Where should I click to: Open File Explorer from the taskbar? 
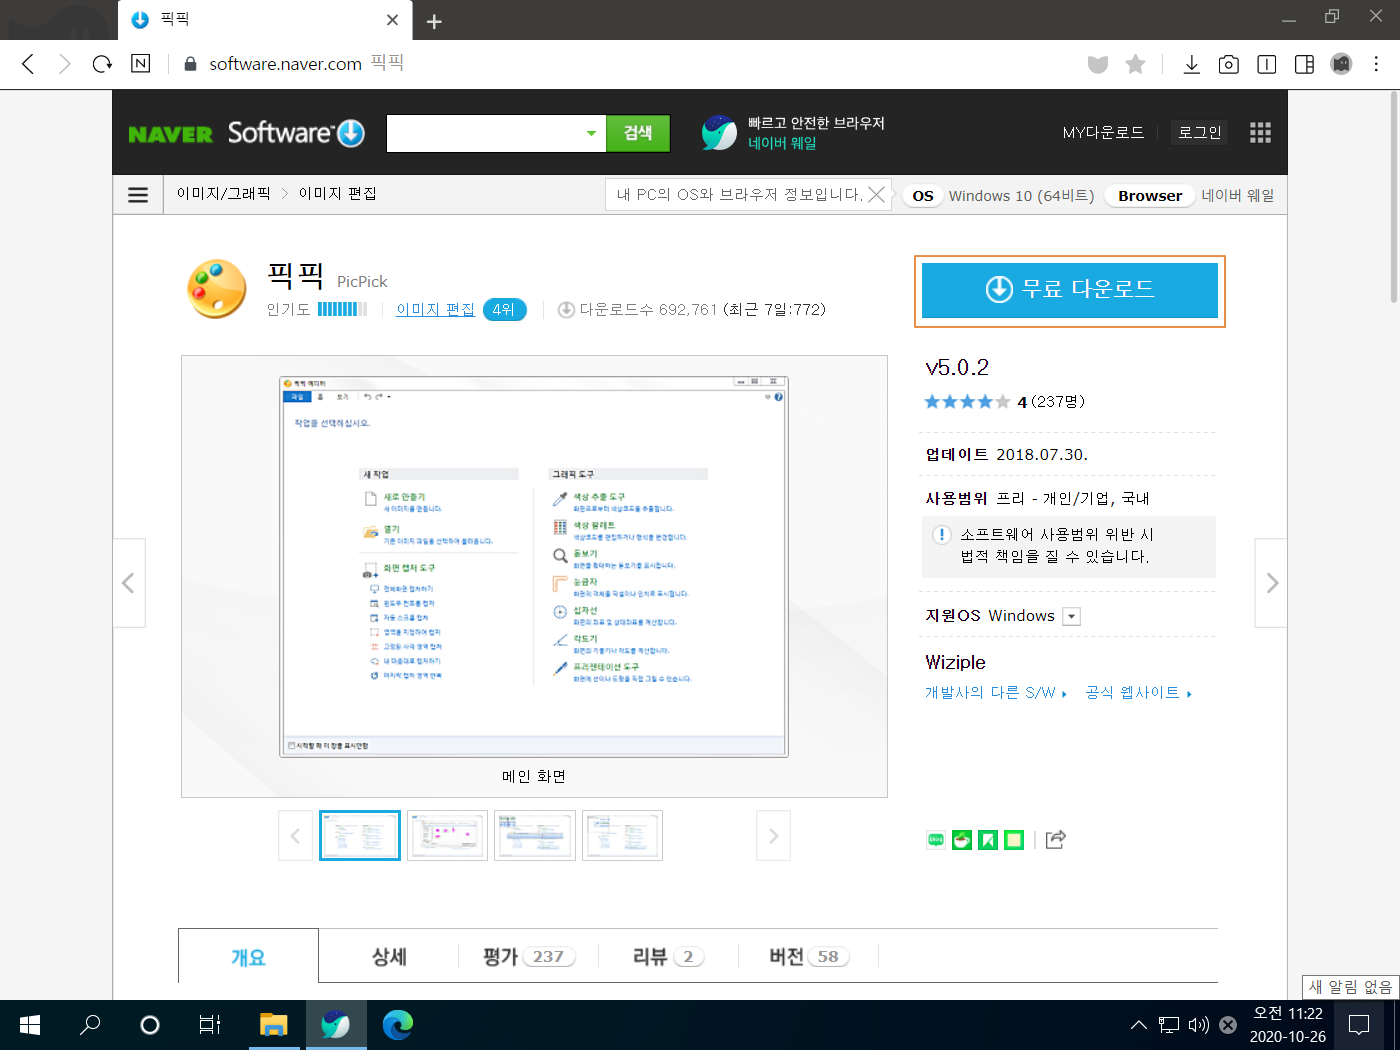coord(273,1025)
